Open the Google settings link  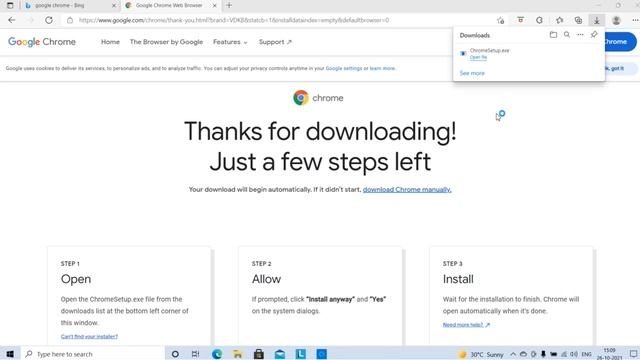point(344,68)
